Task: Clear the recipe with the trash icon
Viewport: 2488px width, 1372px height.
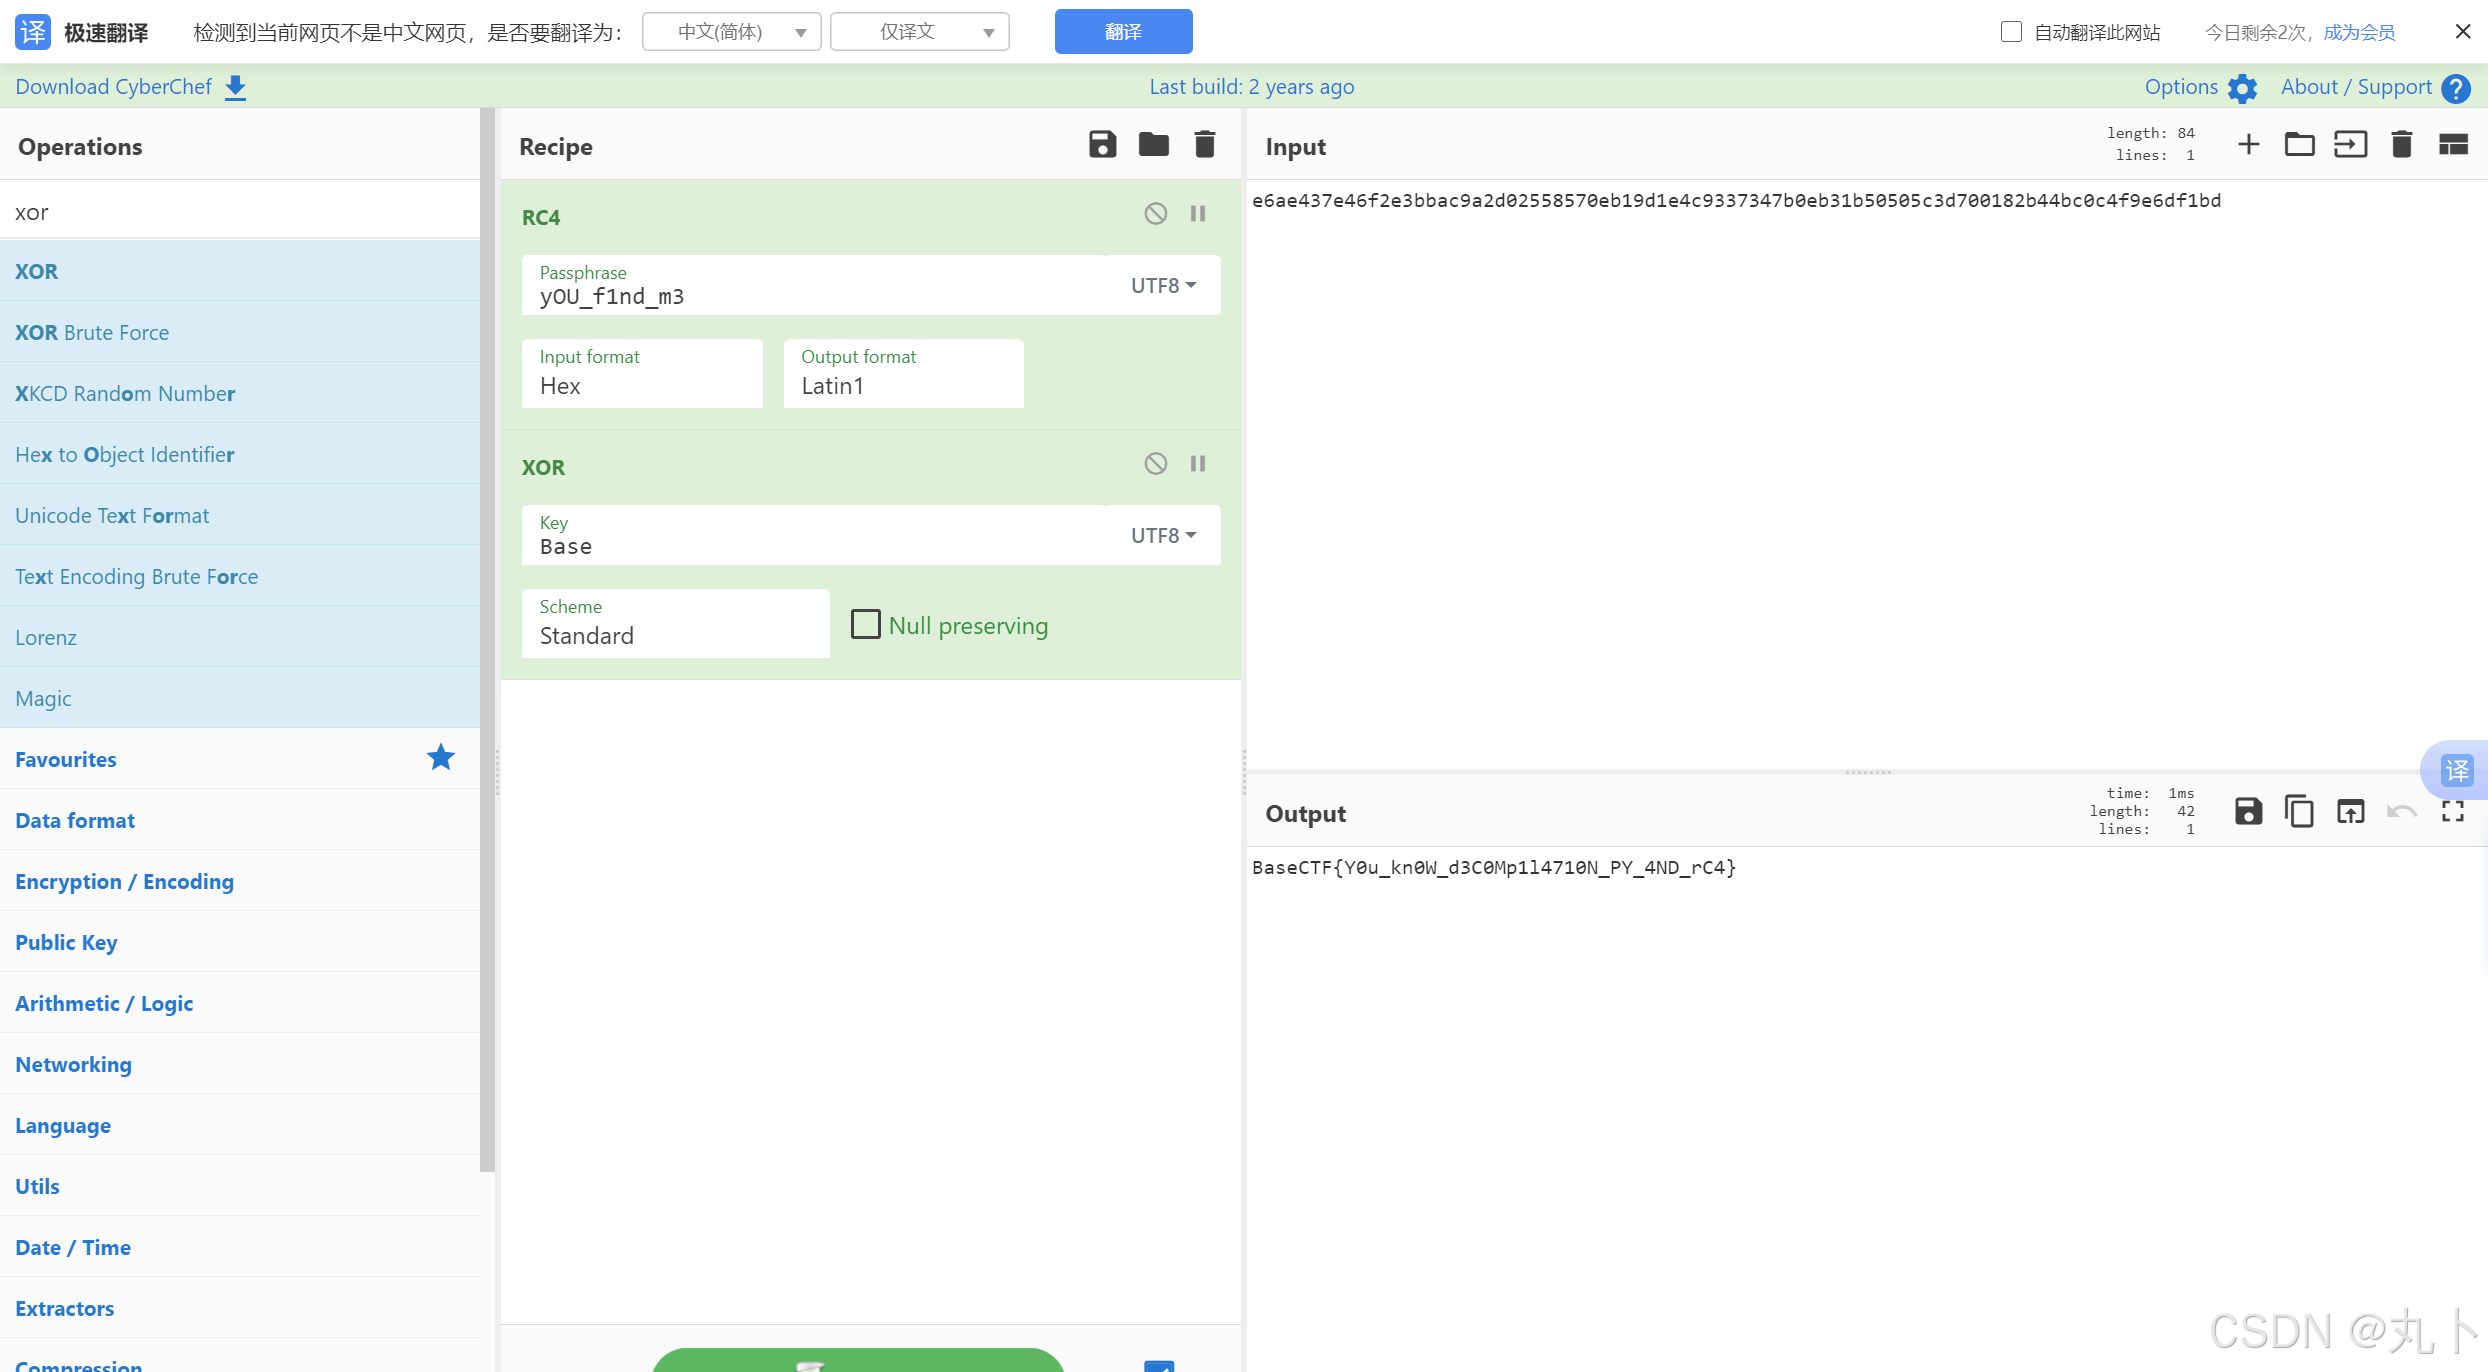Action: (1205, 145)
